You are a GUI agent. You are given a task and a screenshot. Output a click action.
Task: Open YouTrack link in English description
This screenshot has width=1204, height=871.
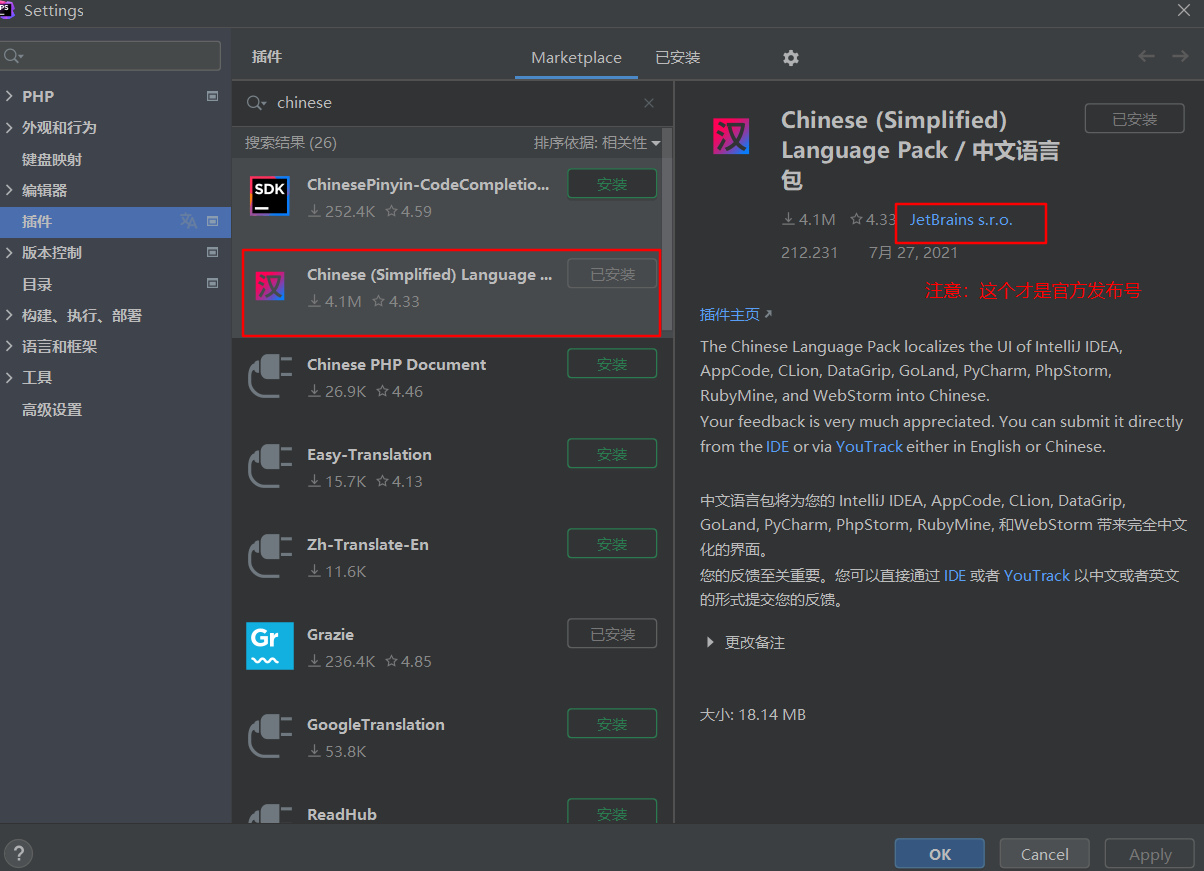point(869,447)
